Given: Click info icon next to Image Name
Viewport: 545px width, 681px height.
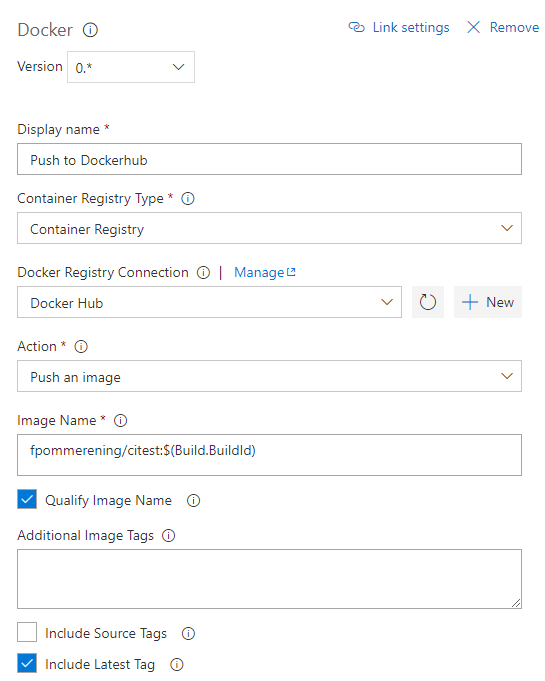Looking at the screenshot, I should (120, 420).
